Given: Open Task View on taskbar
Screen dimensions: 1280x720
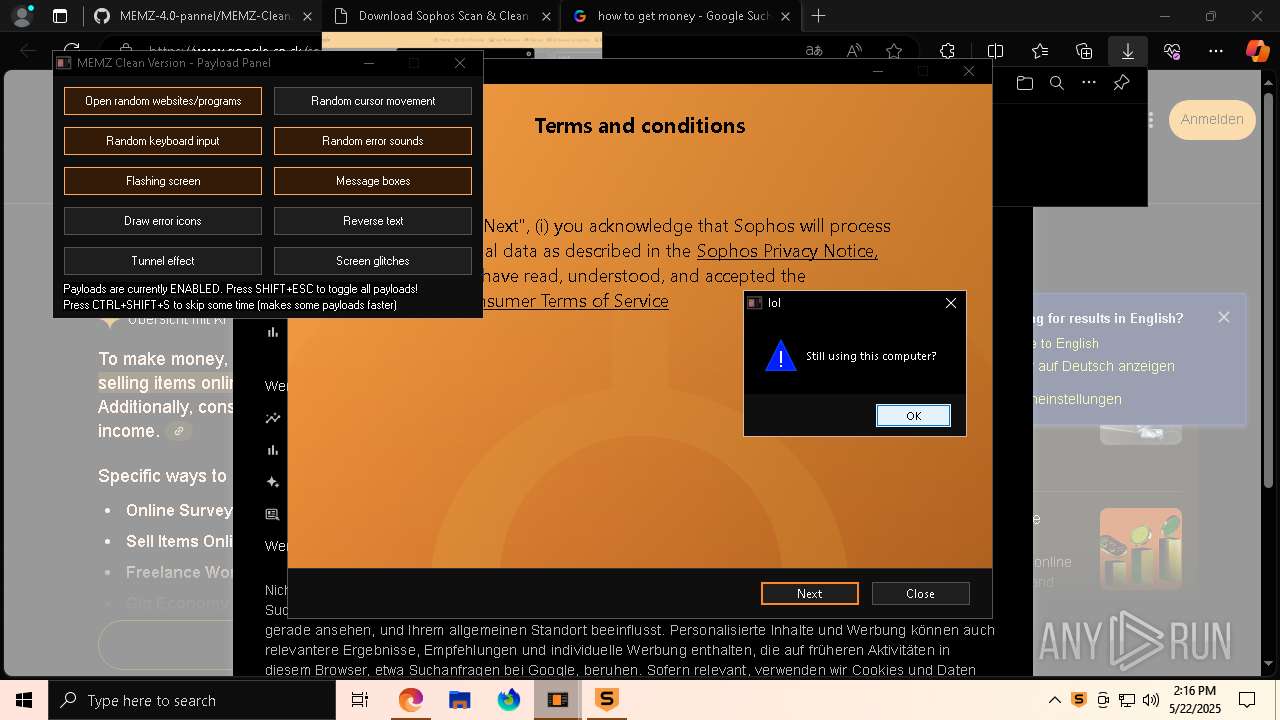Looking at the screenshot, I should [x=360, y=700].
